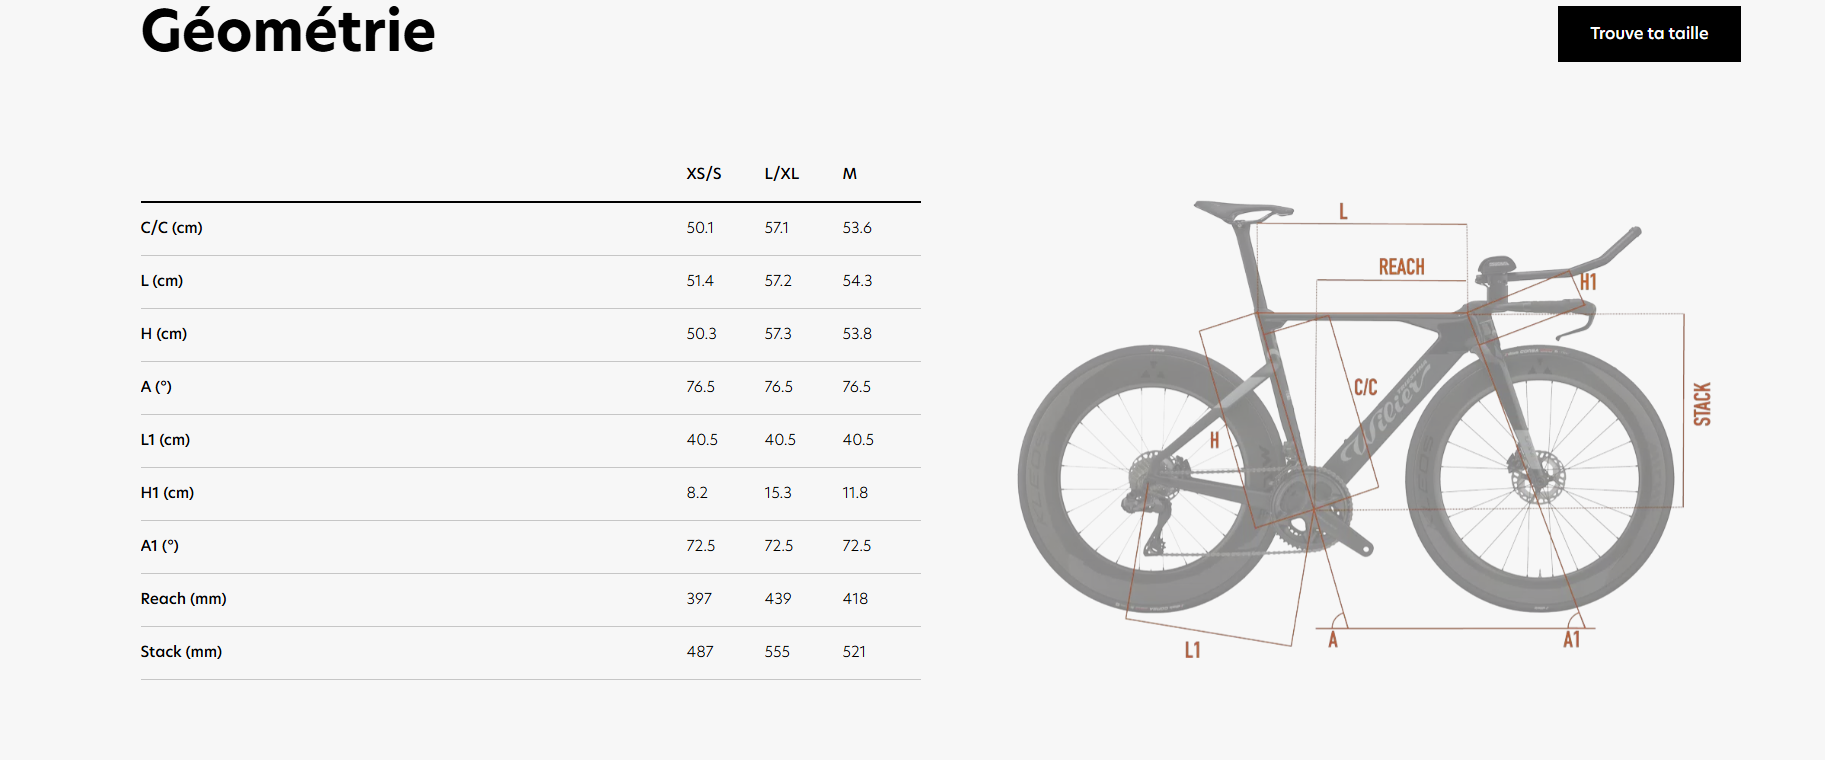Image resolution: width=1825 pixels, height=762 pixels.
Task: Click the H1 (cm) row label
Action: [x=167, y=493]
